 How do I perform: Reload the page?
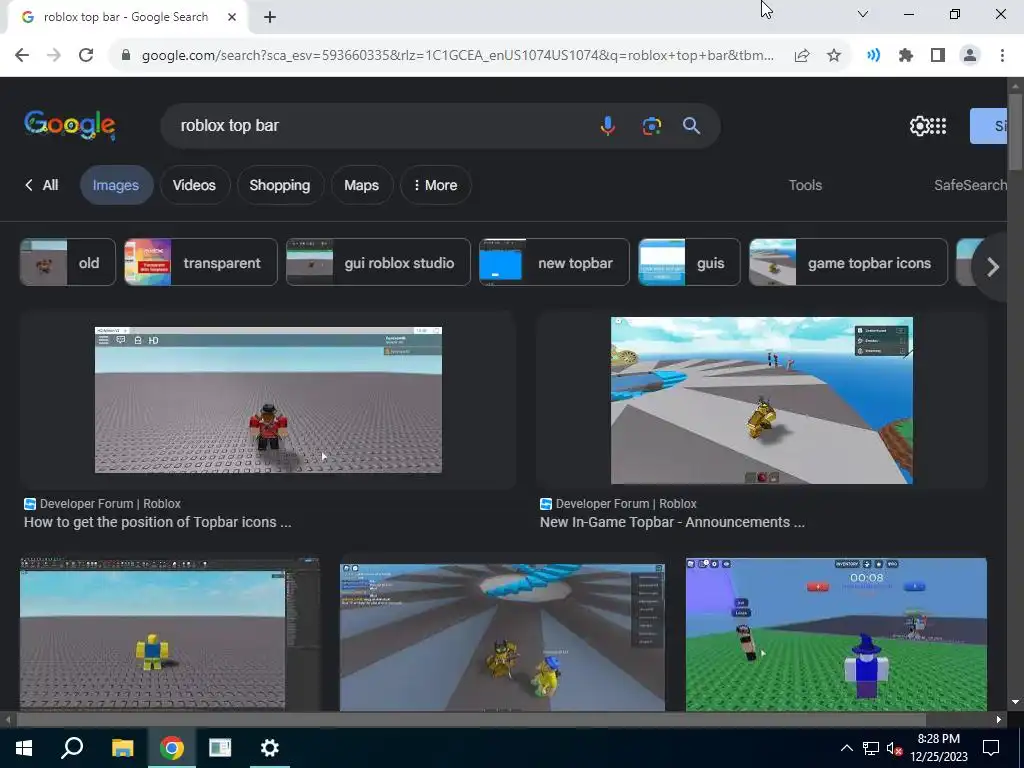[x=86, y=56]
